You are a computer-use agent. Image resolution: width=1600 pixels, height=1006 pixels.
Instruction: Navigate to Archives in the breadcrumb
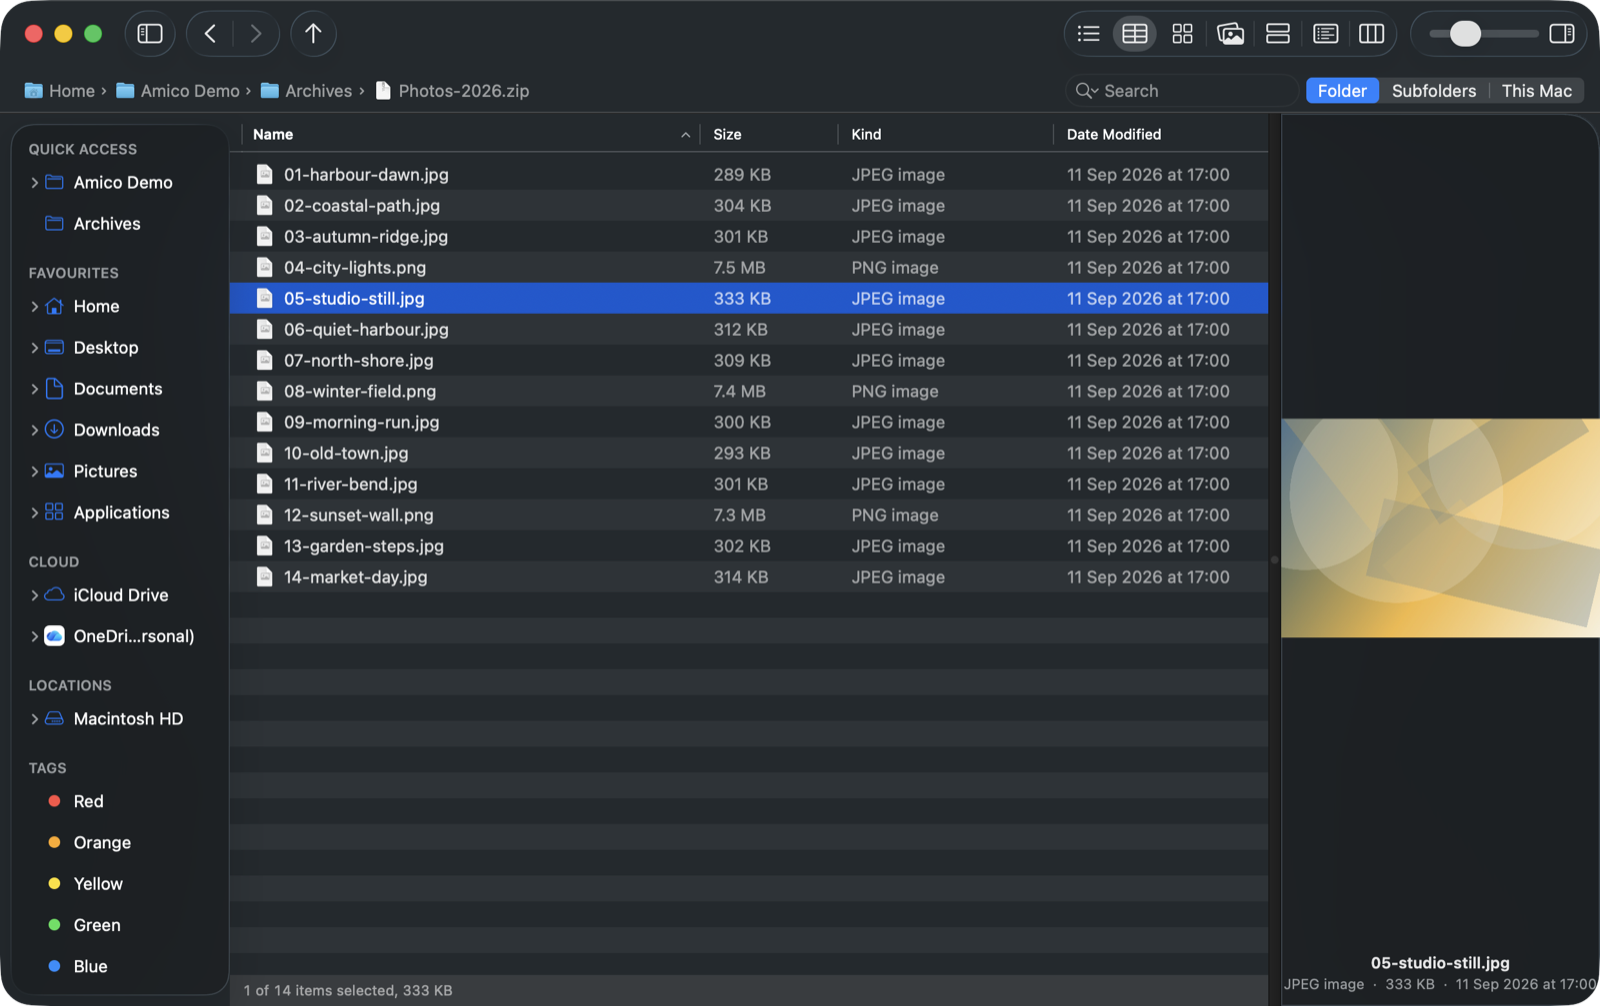[306, 91]
